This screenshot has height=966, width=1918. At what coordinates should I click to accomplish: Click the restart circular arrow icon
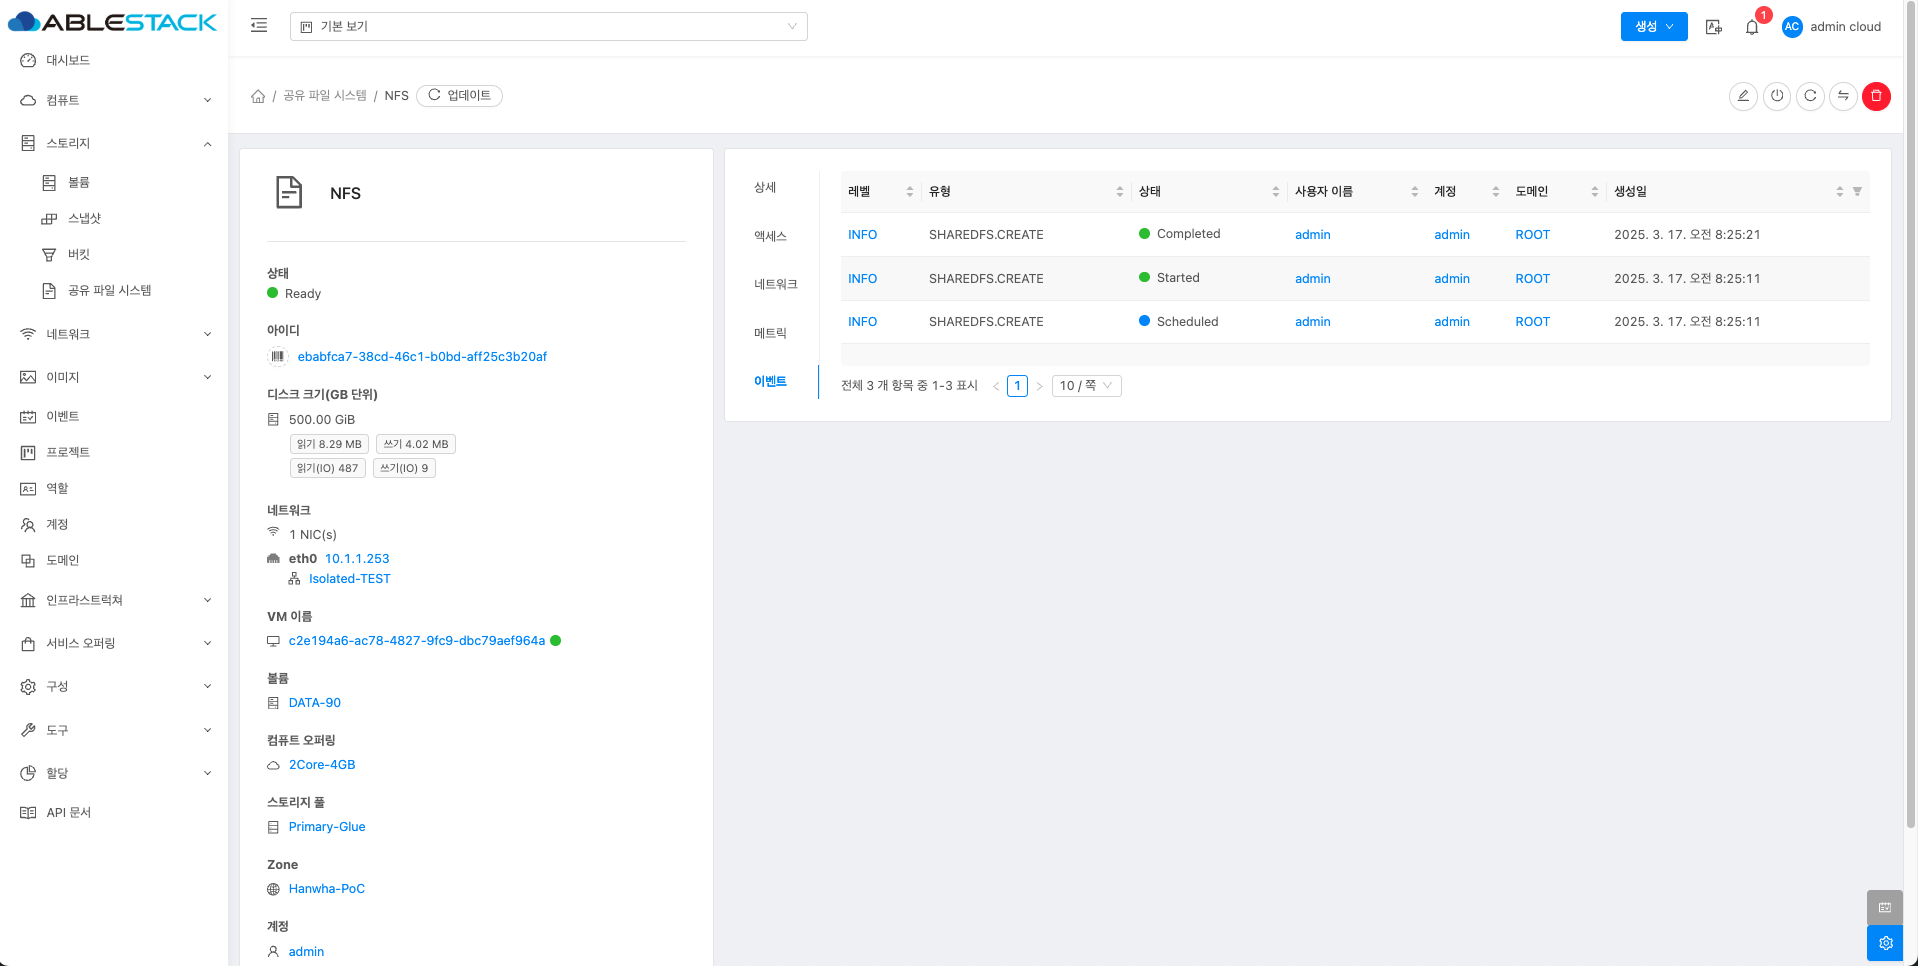[1810, 96]
